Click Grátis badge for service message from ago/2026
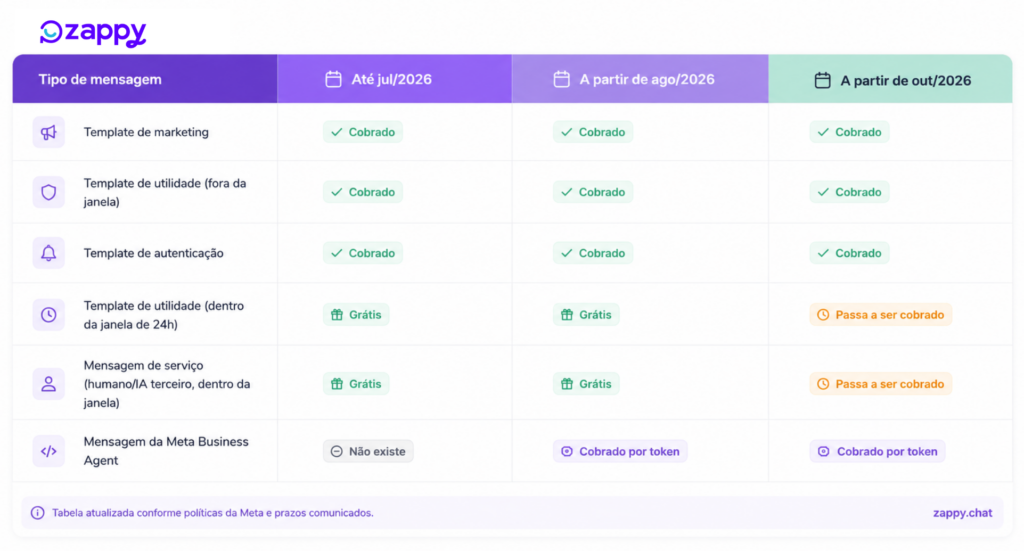This screenshot has width=1024, height=551. (586, 384)
